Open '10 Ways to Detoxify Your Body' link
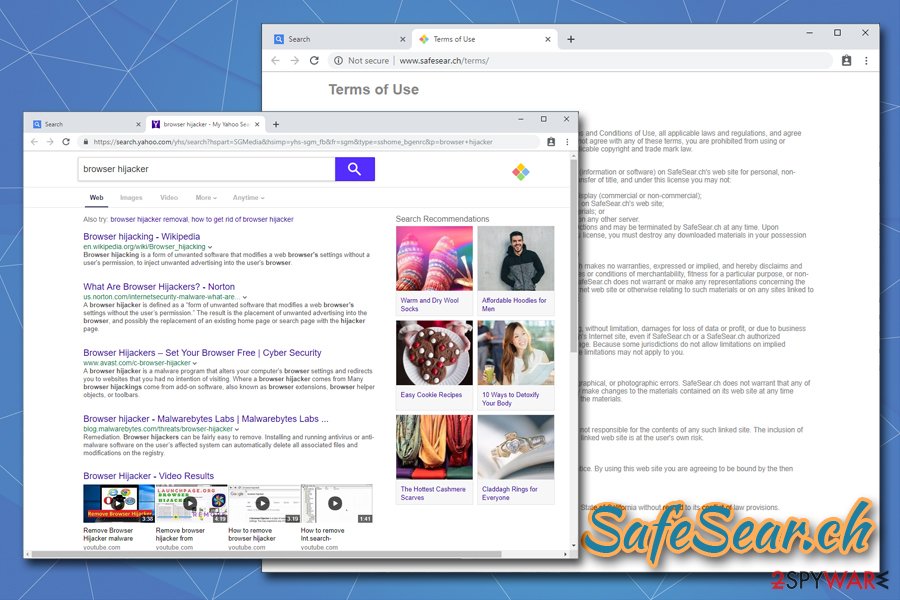This screenshot has height=600, width=900. (510, 399)
